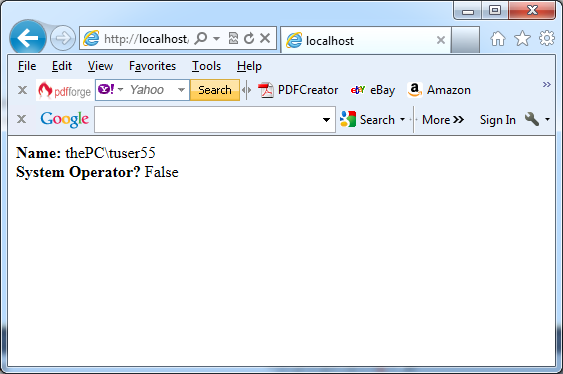Go to the Home page icon
Image resolution: width=563 pixels, height=374 pixels.
pos(498,38)
